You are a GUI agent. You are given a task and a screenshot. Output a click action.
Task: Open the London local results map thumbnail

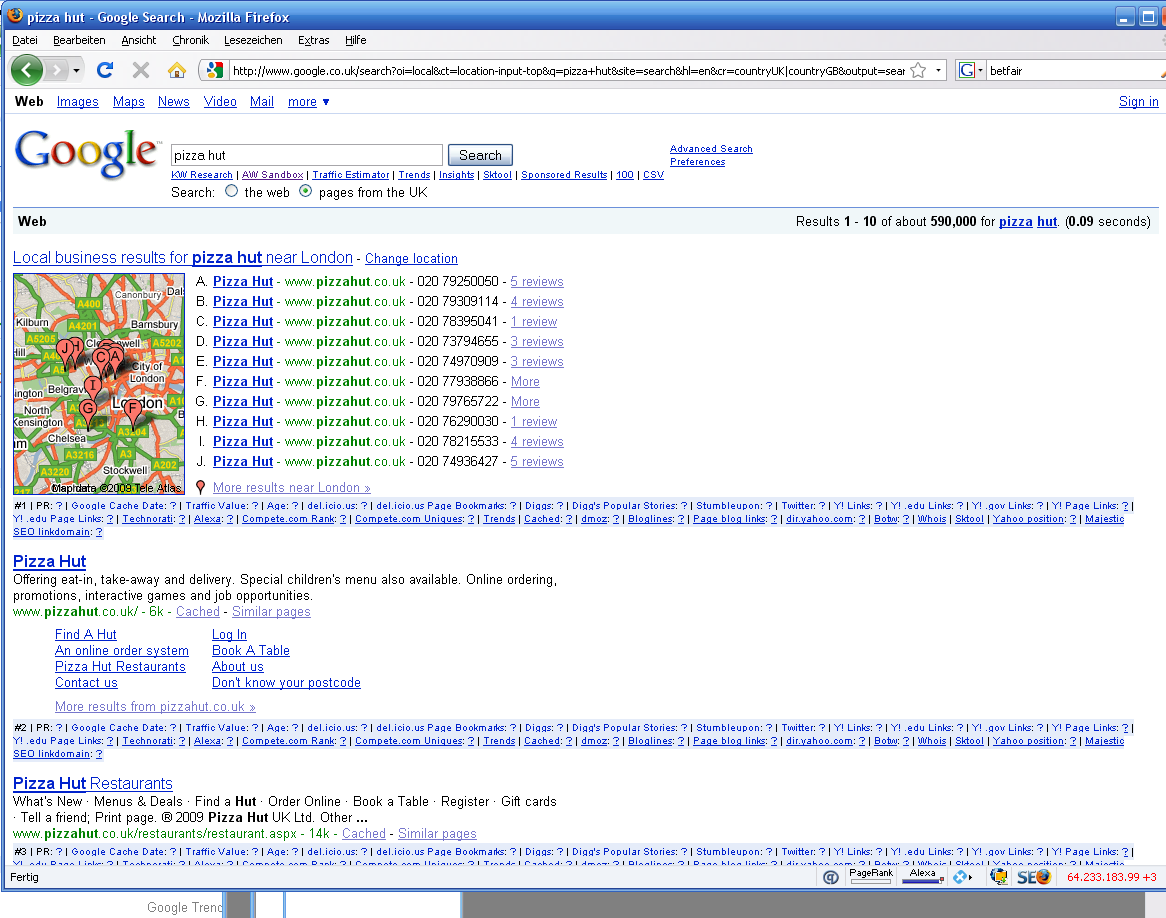(99, 384)
